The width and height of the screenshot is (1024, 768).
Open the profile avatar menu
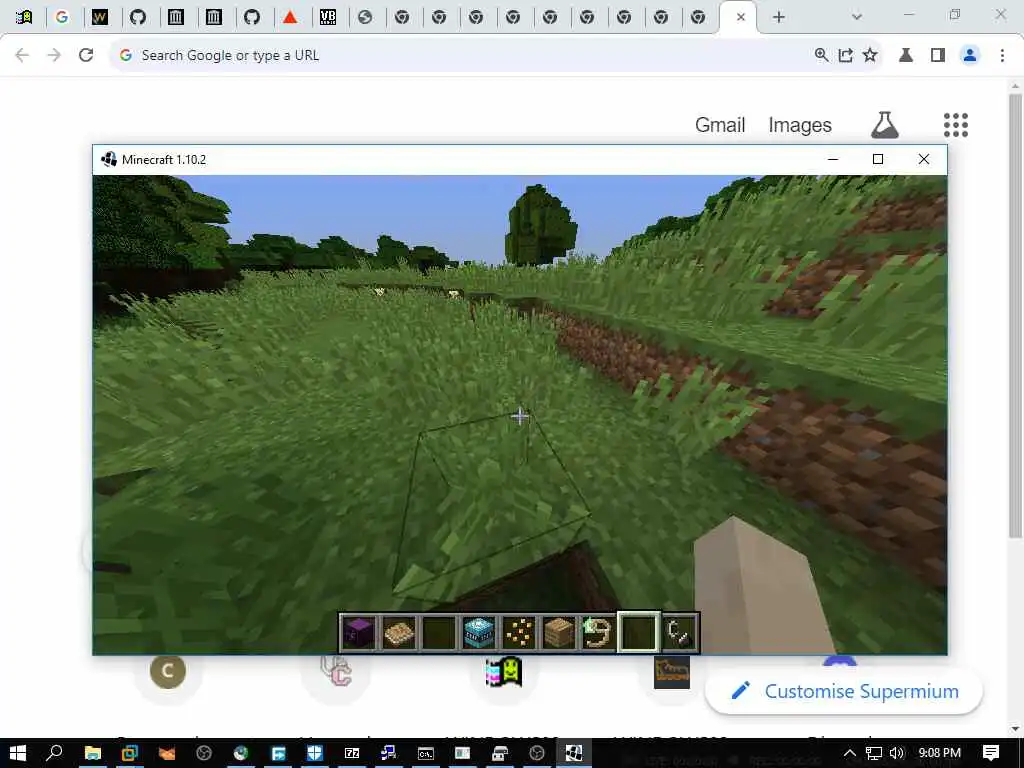coord(970,55)
